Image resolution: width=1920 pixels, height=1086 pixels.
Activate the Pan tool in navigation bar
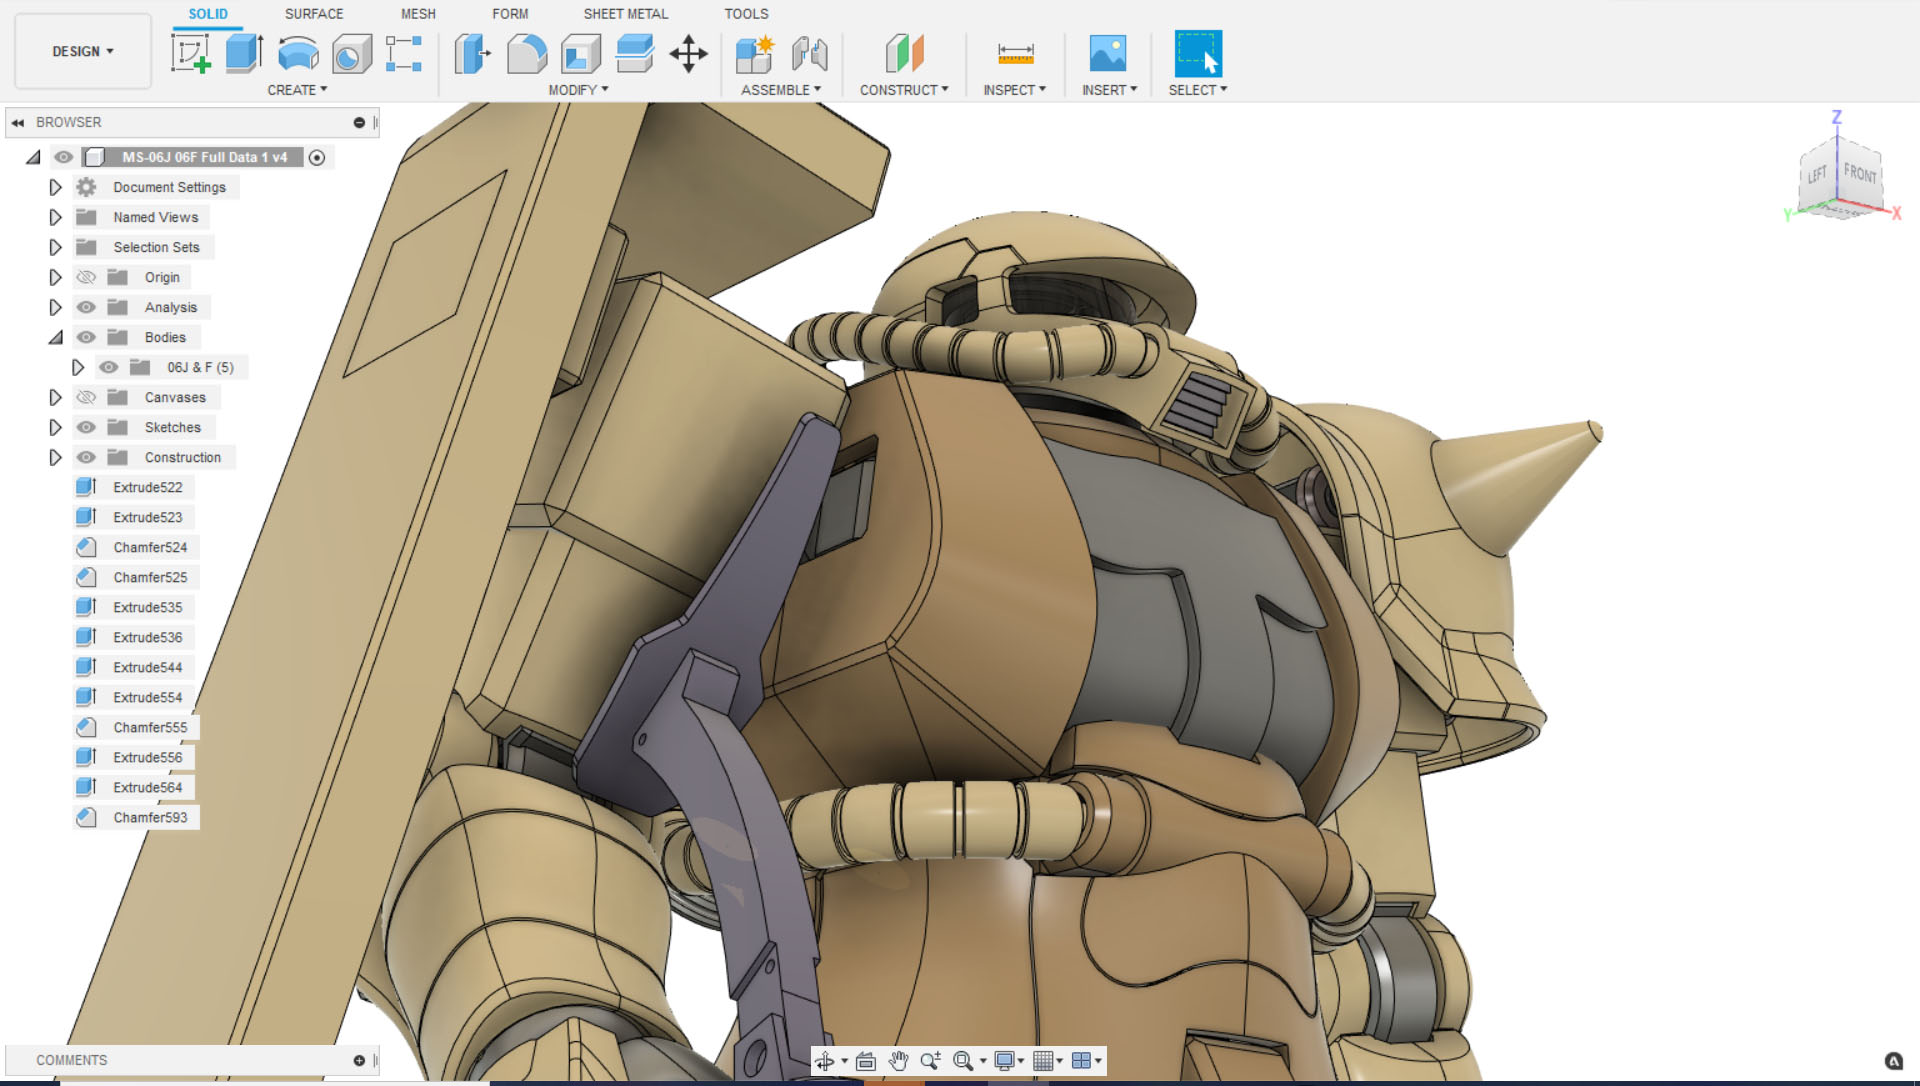click(898, 1060)
